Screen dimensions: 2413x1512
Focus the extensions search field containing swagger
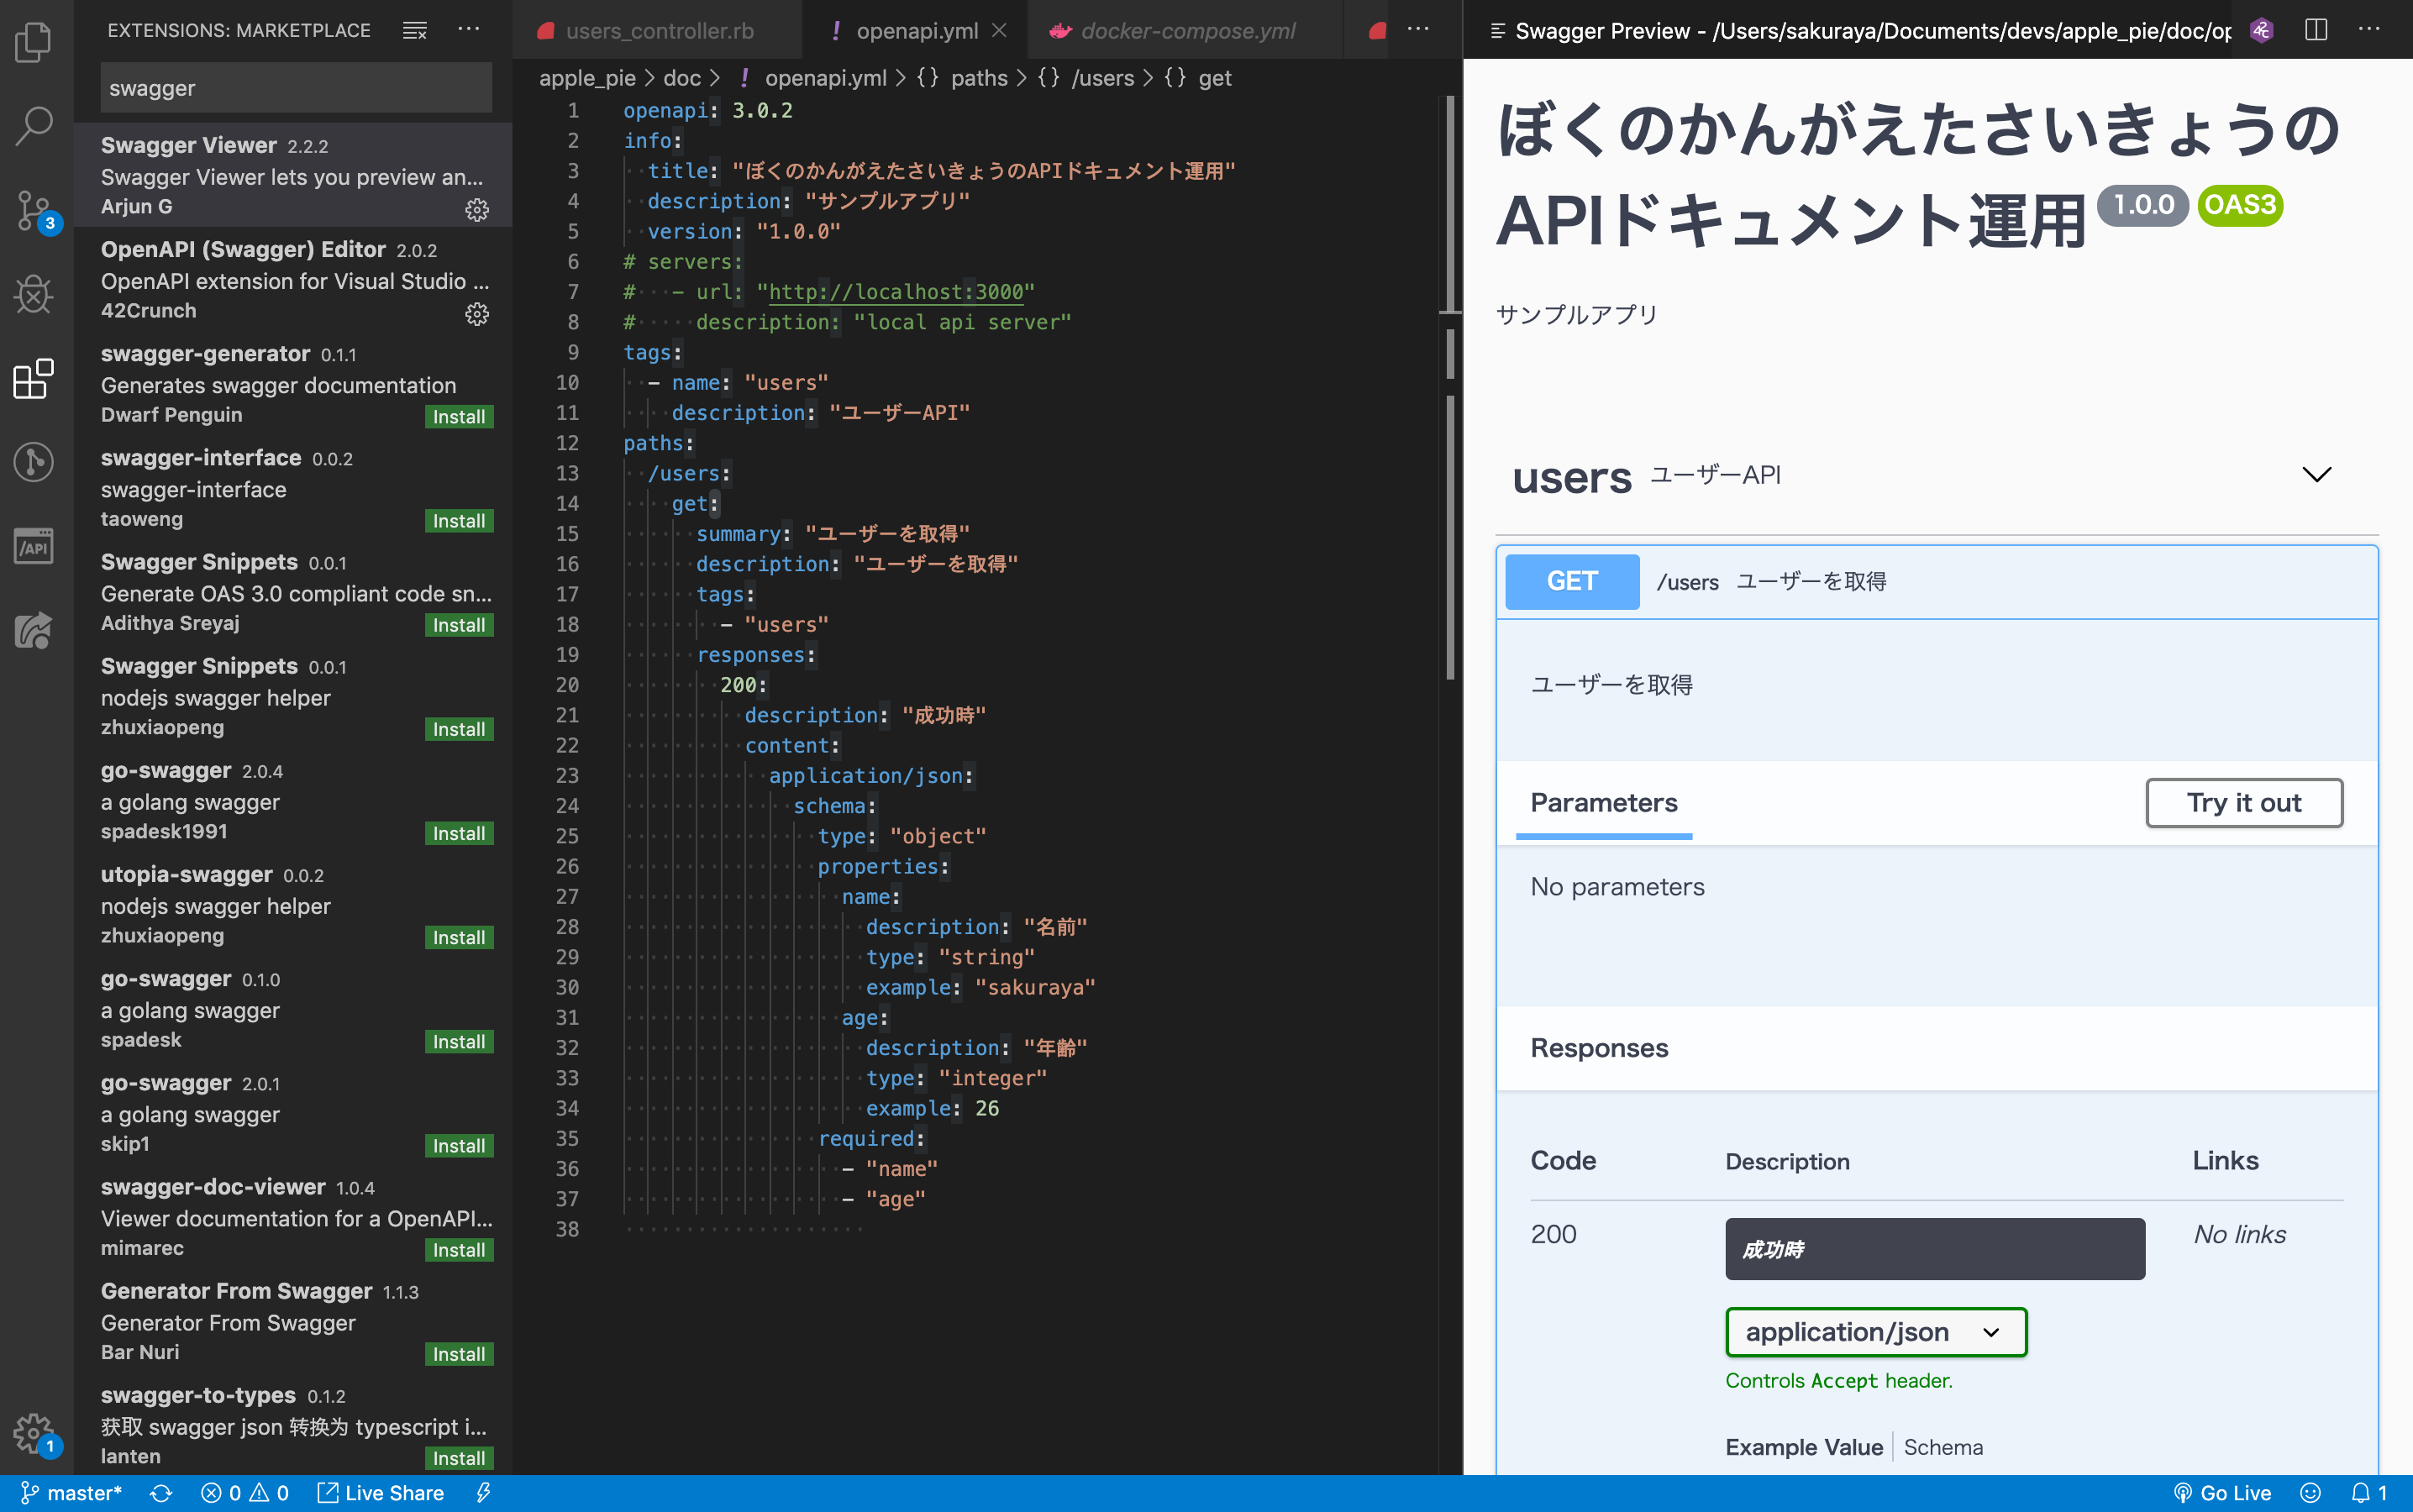296,88
